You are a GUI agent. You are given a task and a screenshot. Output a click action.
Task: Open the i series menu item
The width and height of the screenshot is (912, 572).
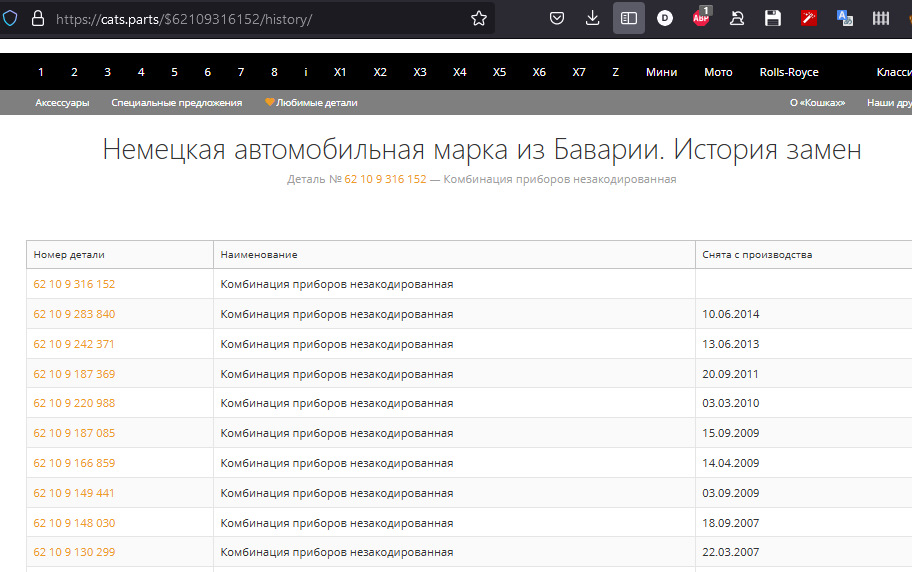(306, 72)
